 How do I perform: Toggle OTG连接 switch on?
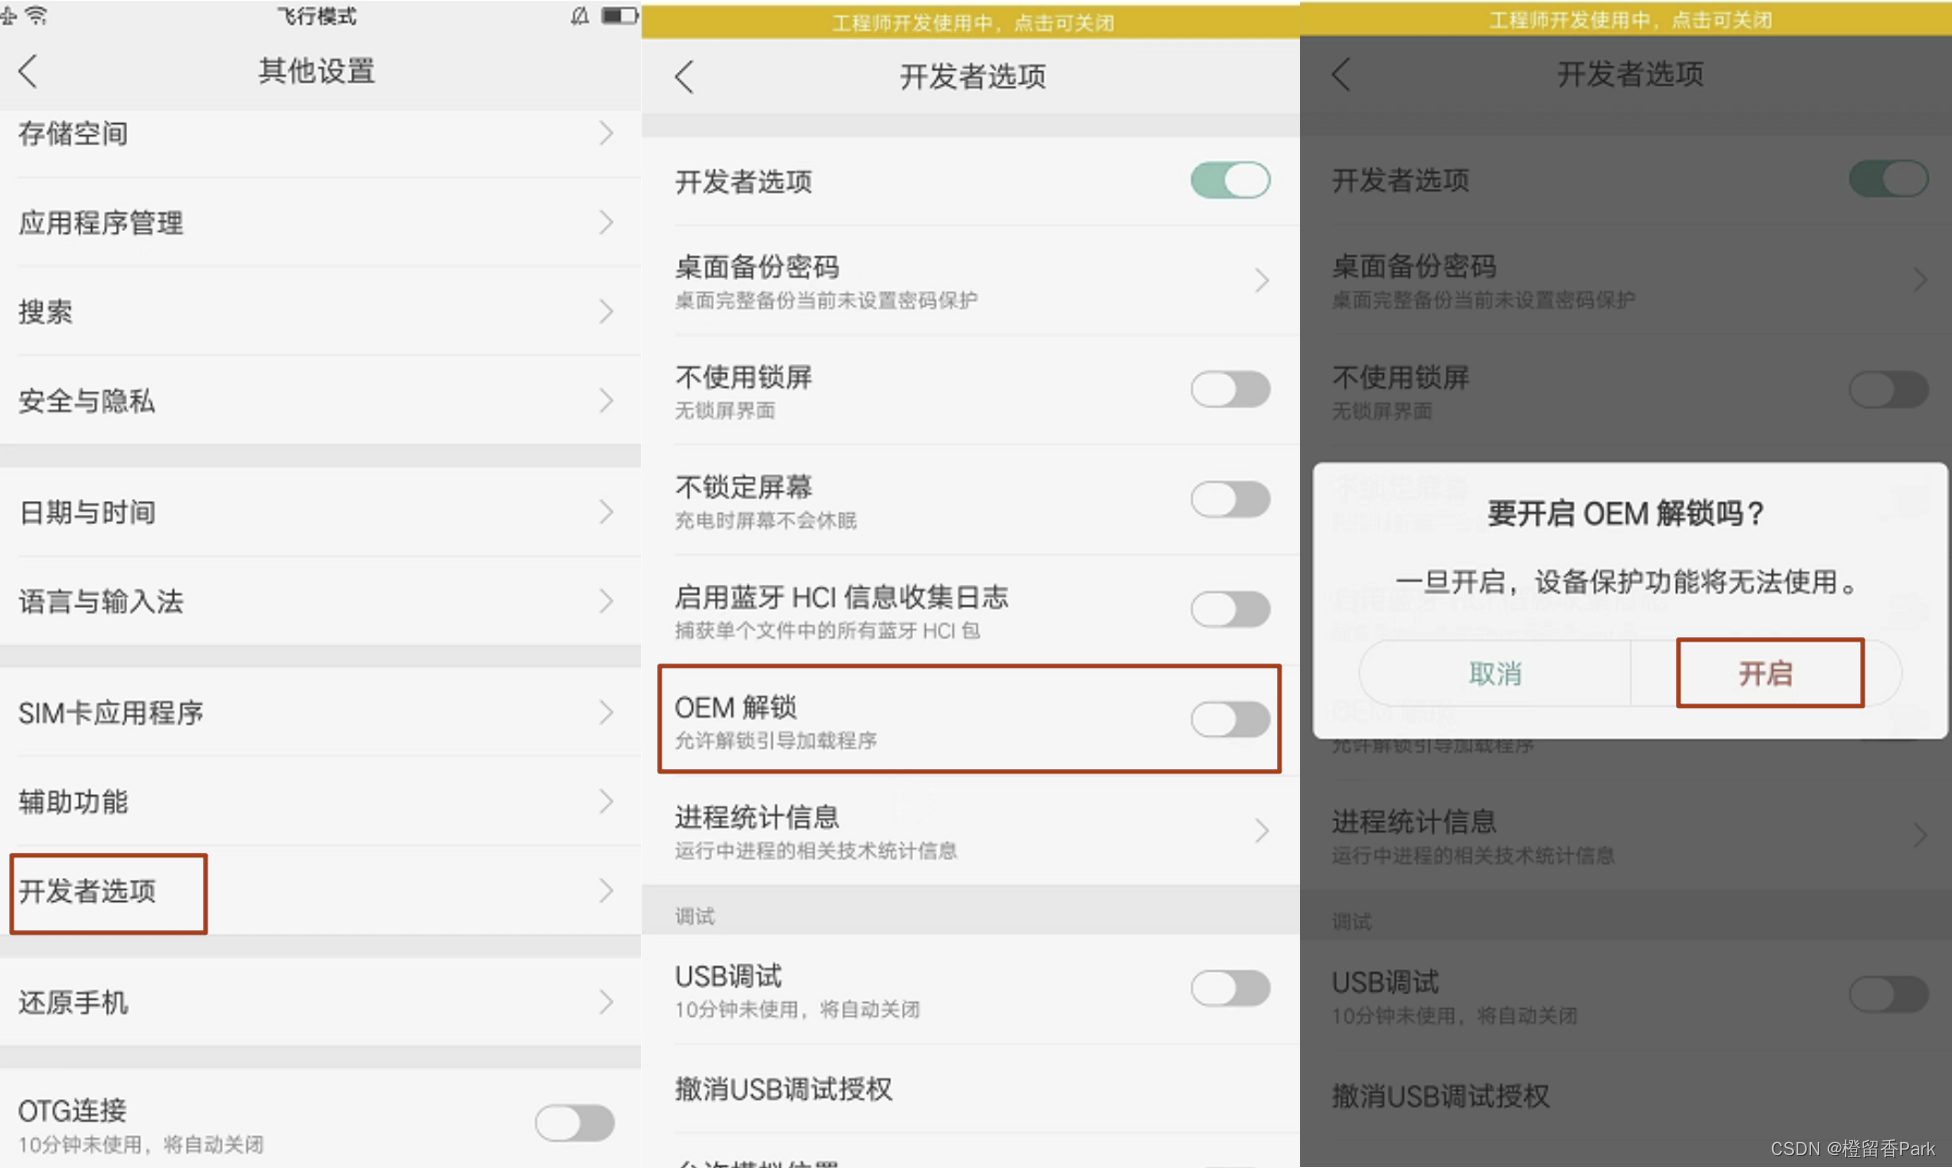(x=574, y=1122)
